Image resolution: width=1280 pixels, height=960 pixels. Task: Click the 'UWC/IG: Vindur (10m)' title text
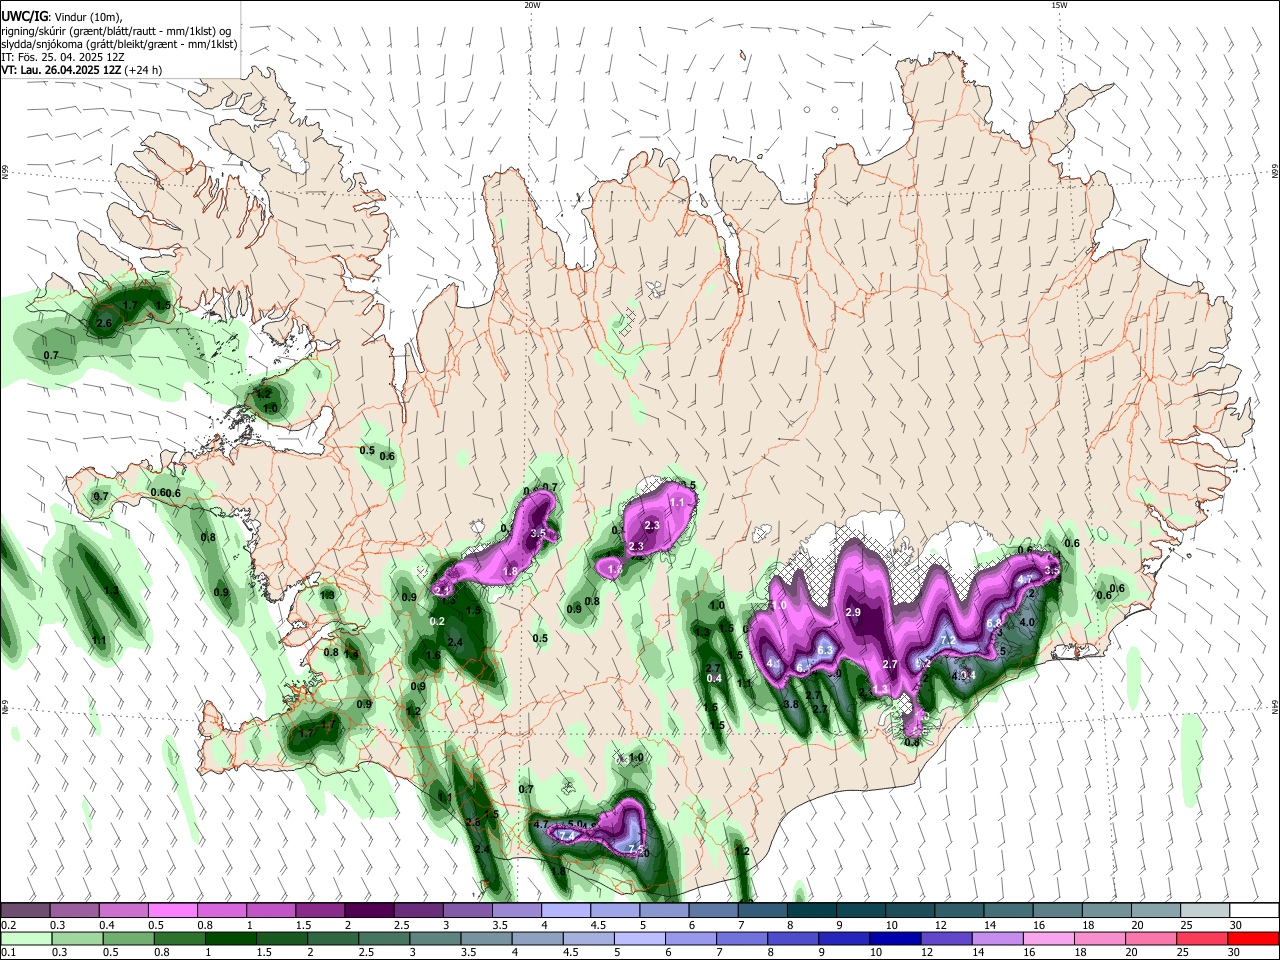pyautogui.click(x=62, y=17)
